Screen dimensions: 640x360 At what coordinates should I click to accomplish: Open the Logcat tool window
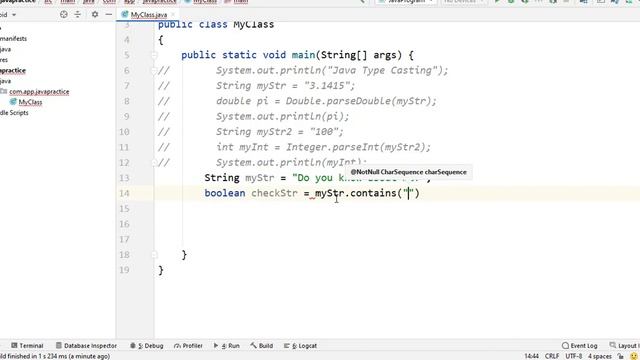coord(300,346)
